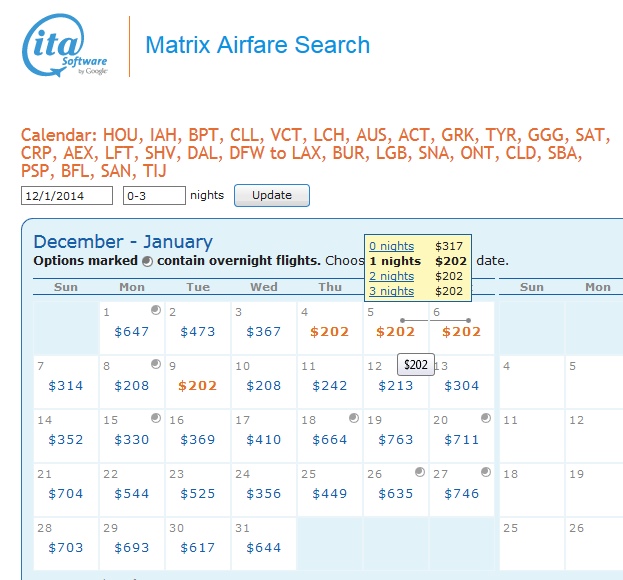Choose the 3 nights option in popup
This screenshot has width=623, height=580.
click(x=391, y=291)
